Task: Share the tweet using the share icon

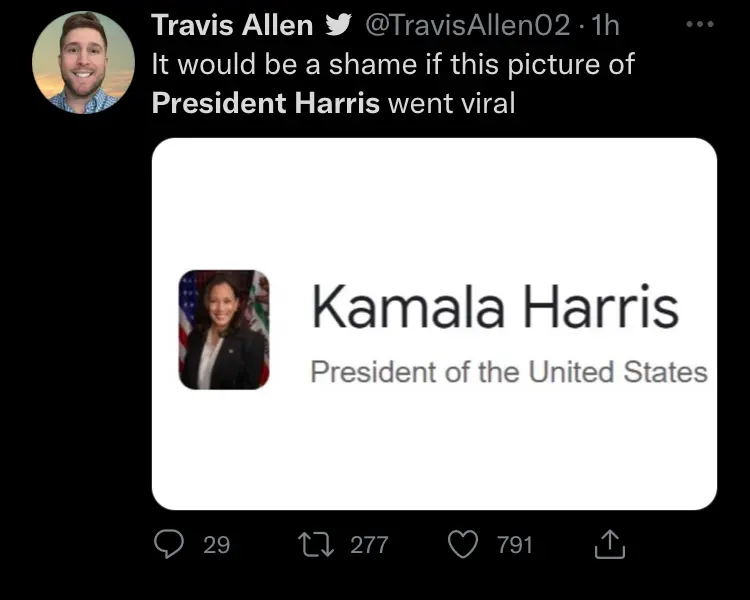Action: pyautogui.click(x=607, y=544)
